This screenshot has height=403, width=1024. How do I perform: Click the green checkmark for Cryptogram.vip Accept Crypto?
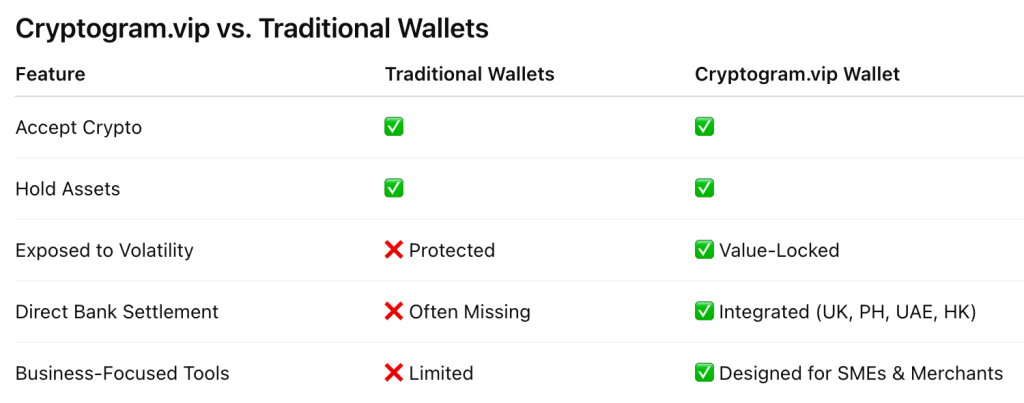pyautogui.click(x=704, y=127)
